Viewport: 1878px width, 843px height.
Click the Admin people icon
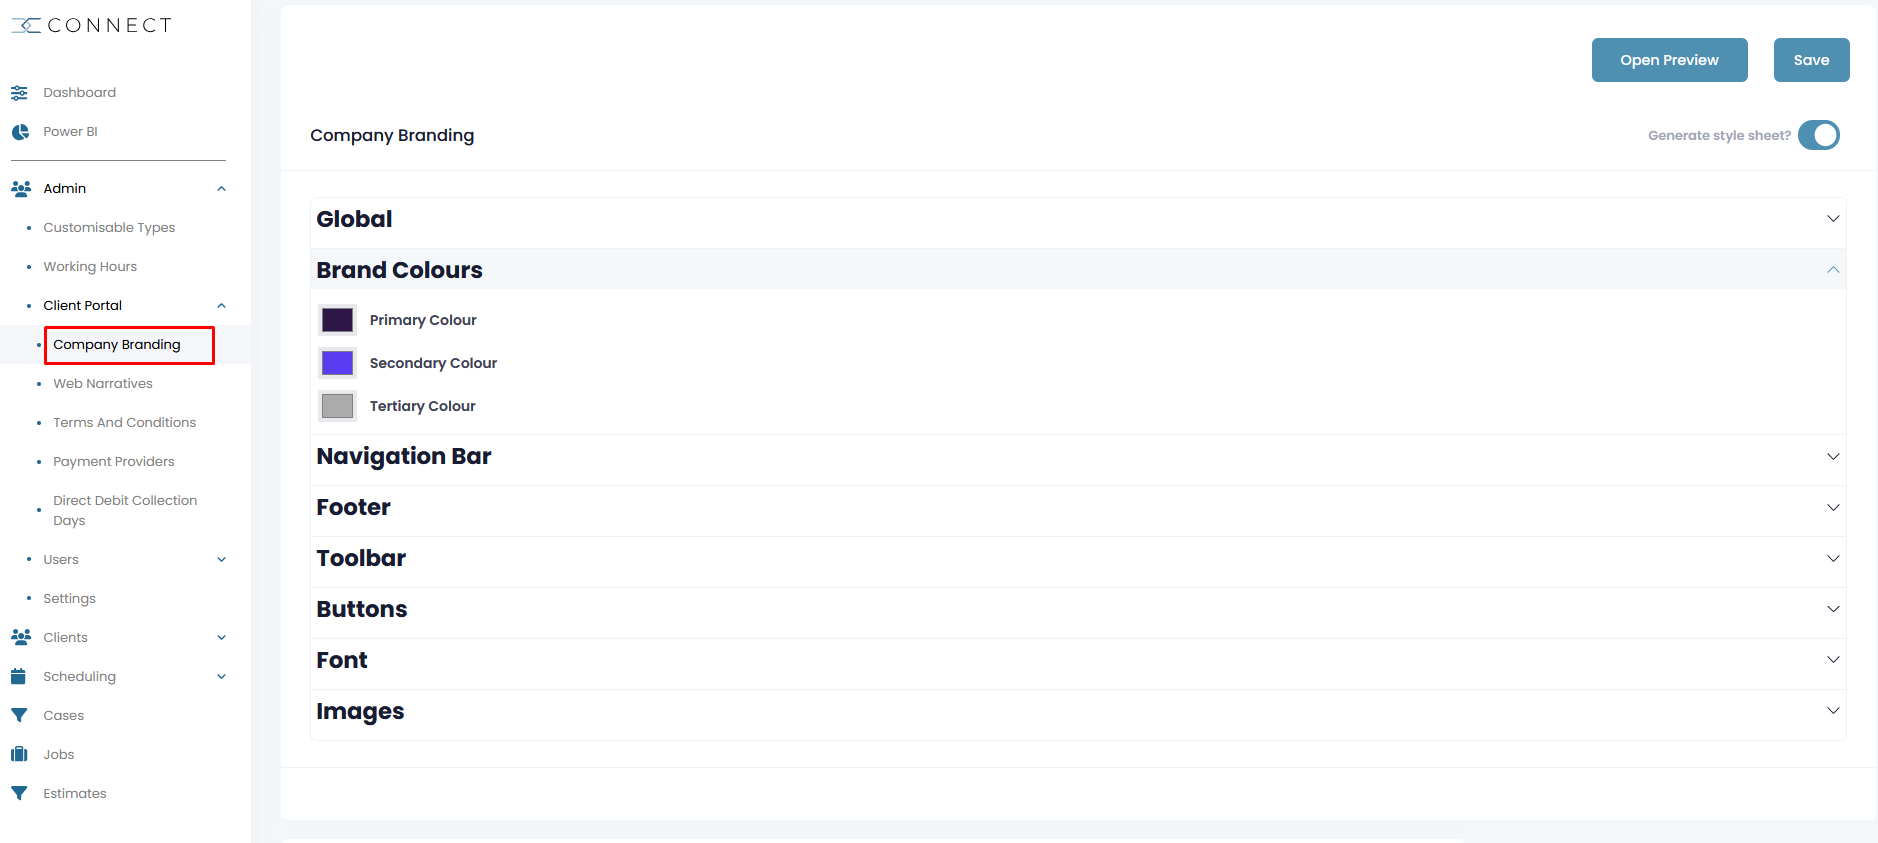coord(20,188)
